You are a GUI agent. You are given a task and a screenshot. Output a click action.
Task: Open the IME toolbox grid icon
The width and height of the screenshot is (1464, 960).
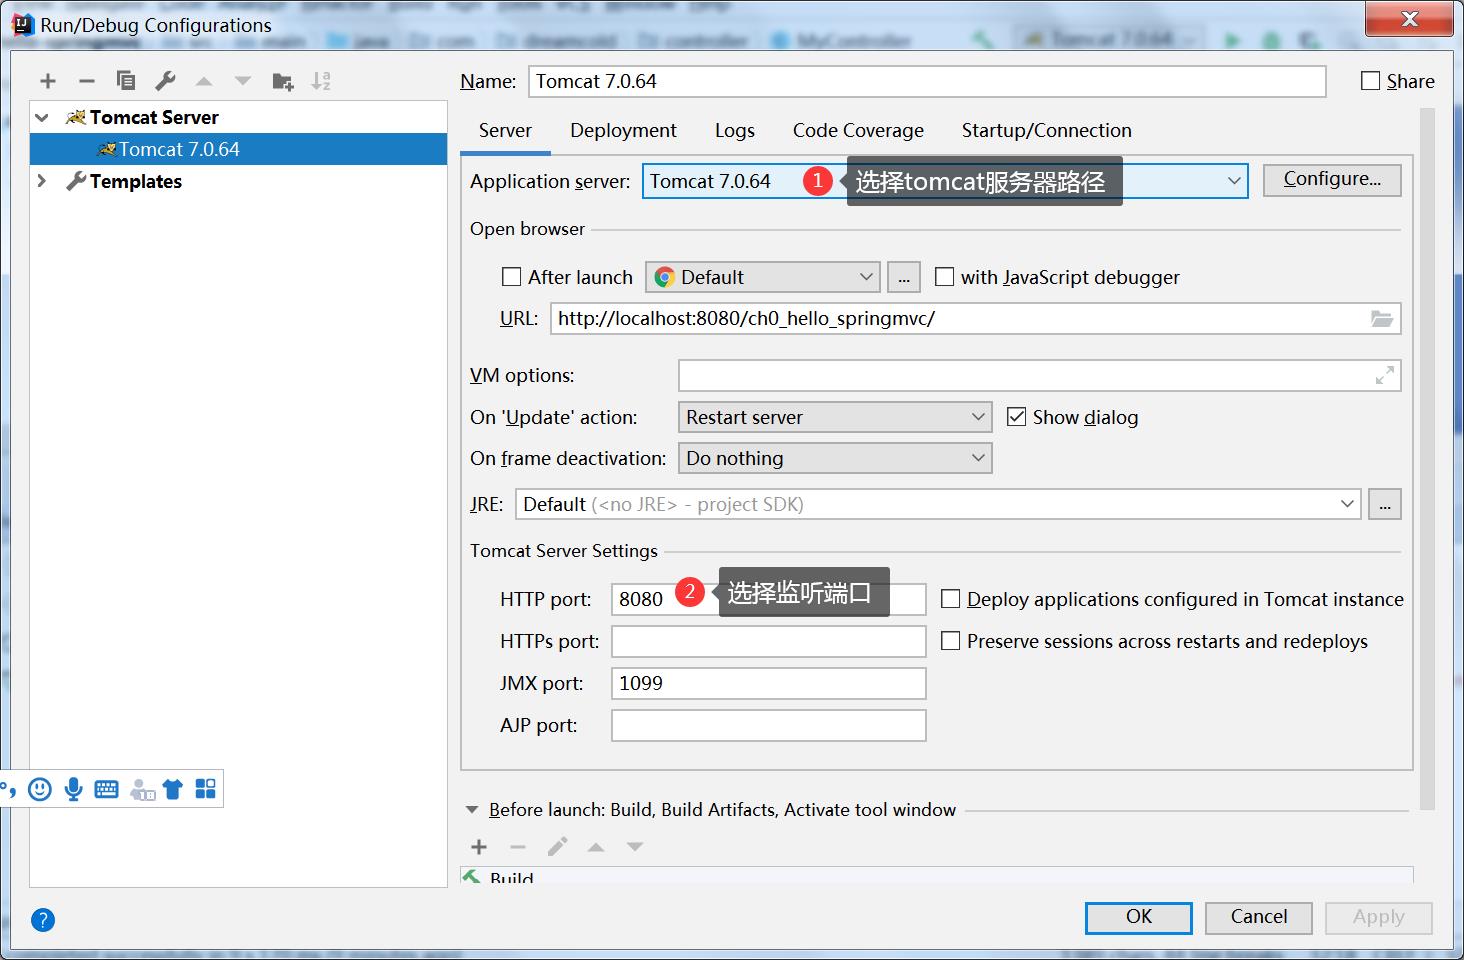[205, 789]
